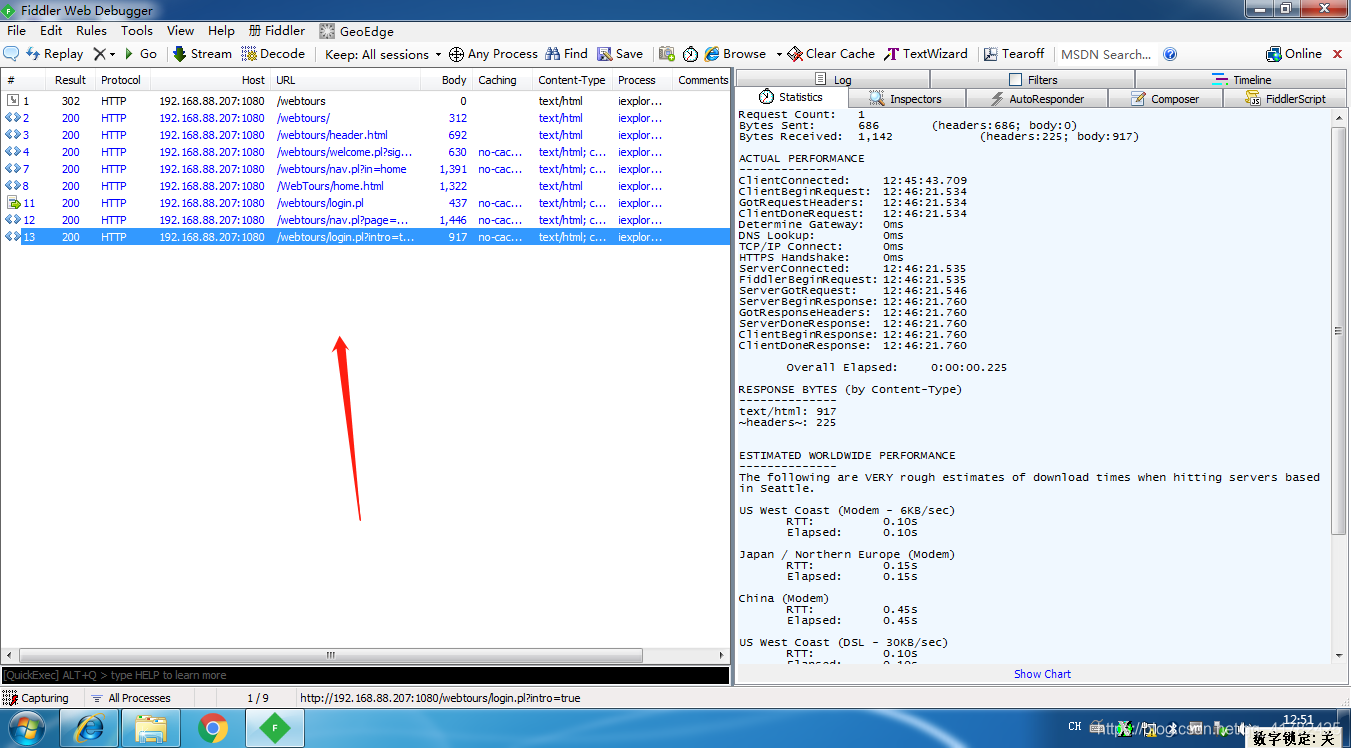Open the AutoResponder tab
The image size is (1351, 748).
tap(1037, 99)
